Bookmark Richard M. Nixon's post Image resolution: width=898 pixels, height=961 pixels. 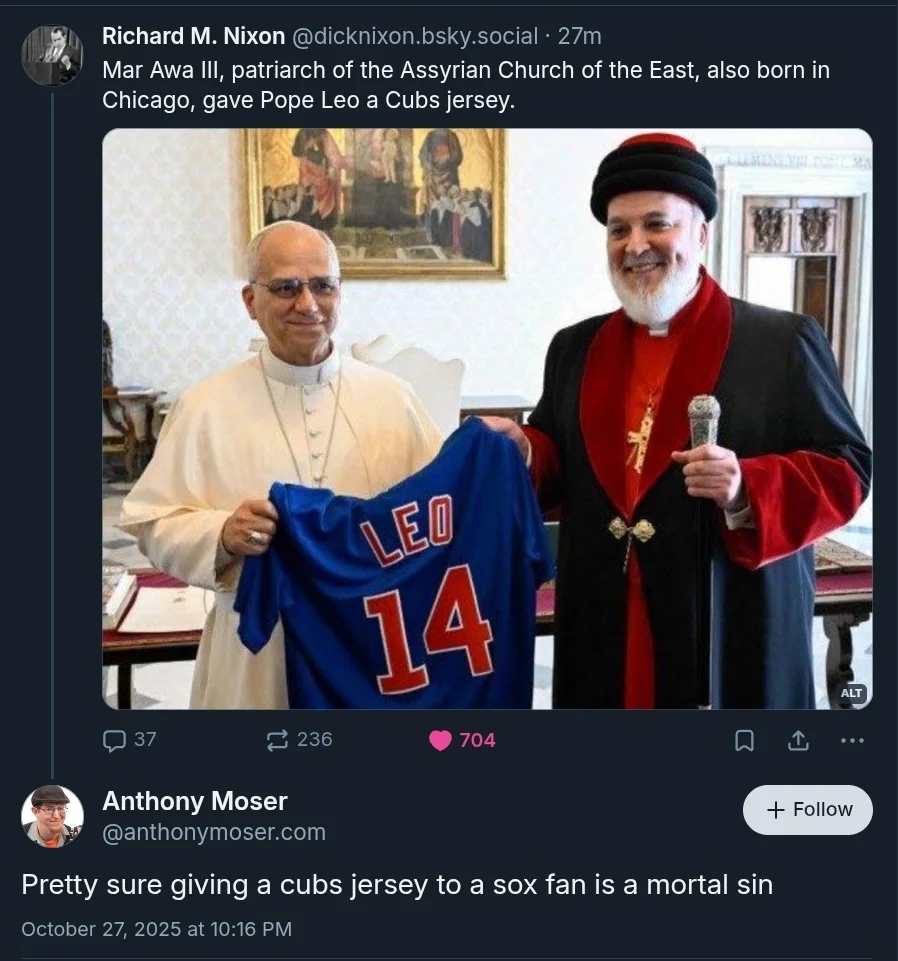tap(744, 740)
